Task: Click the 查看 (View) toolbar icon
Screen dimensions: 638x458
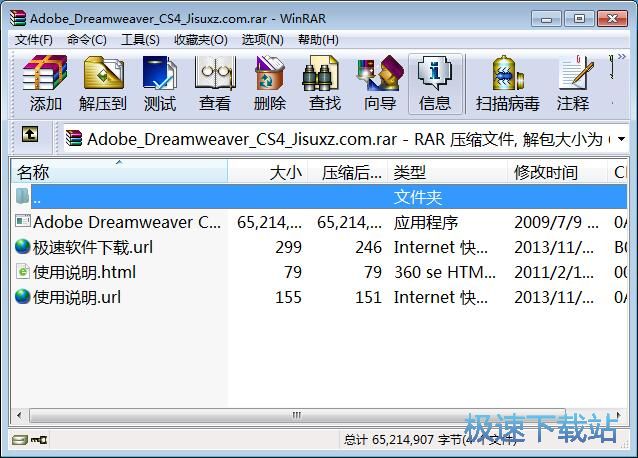Action: click(x=215, y=73)
